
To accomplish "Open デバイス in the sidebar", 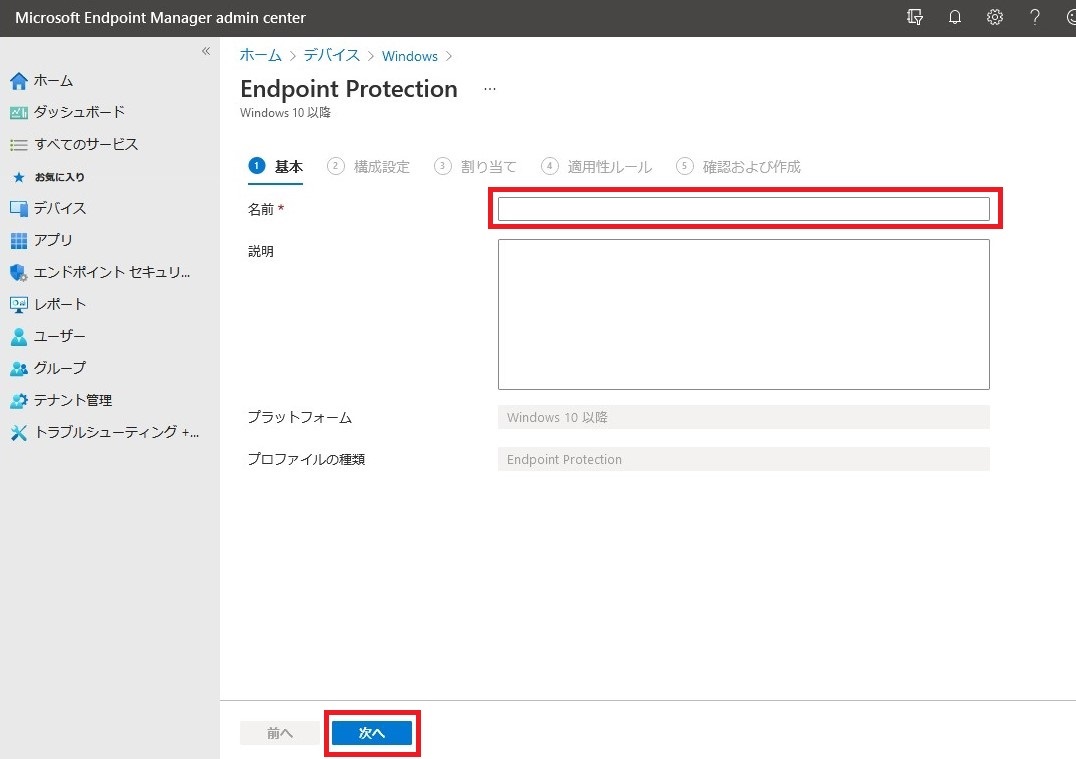I will [x=60, y=209].
